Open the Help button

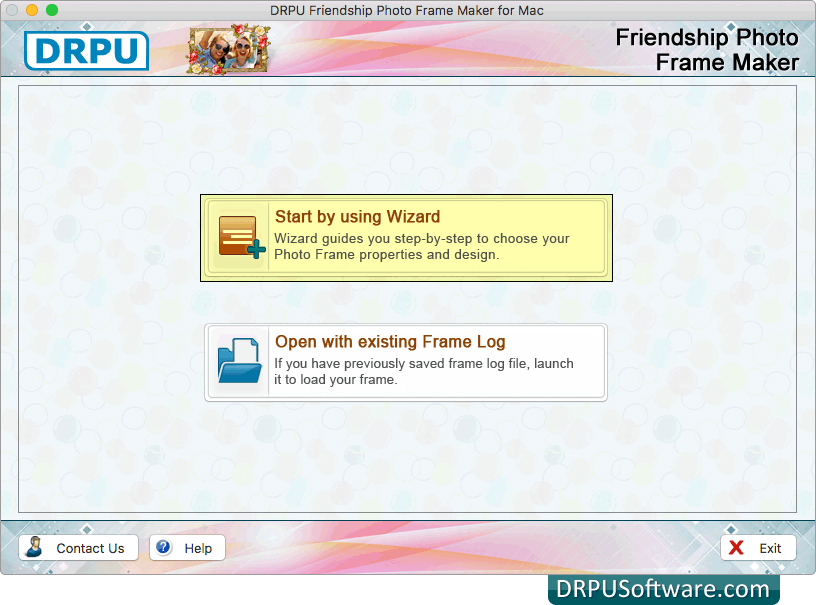pos(187,548)
